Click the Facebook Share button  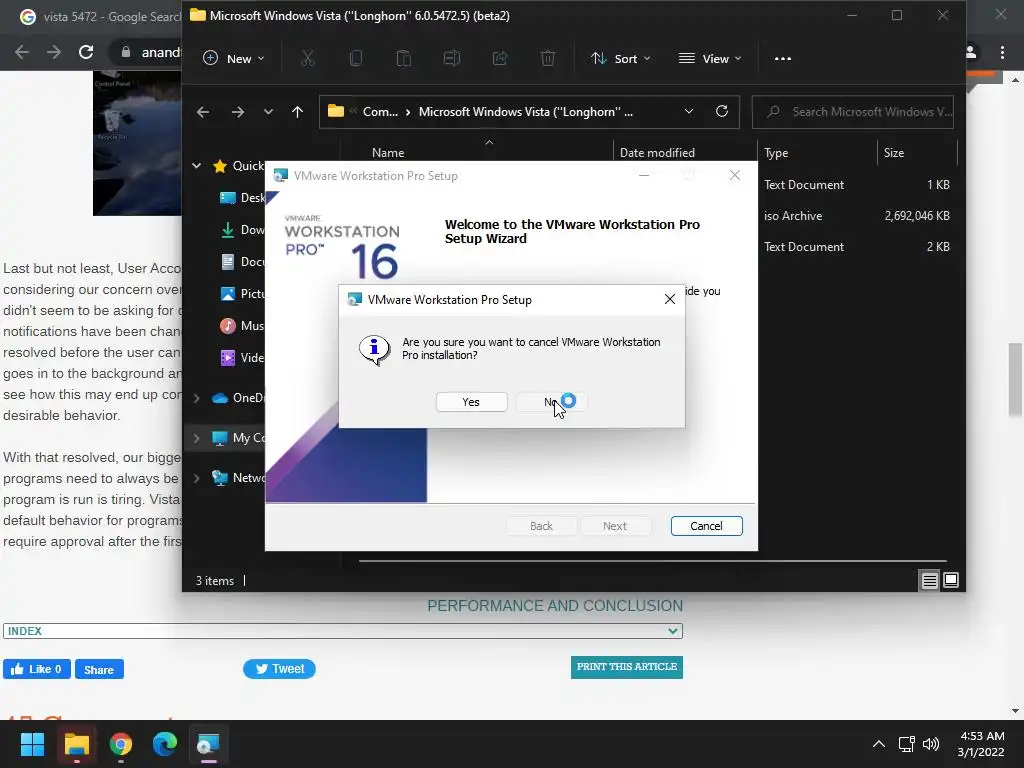[x=99, y=669]
